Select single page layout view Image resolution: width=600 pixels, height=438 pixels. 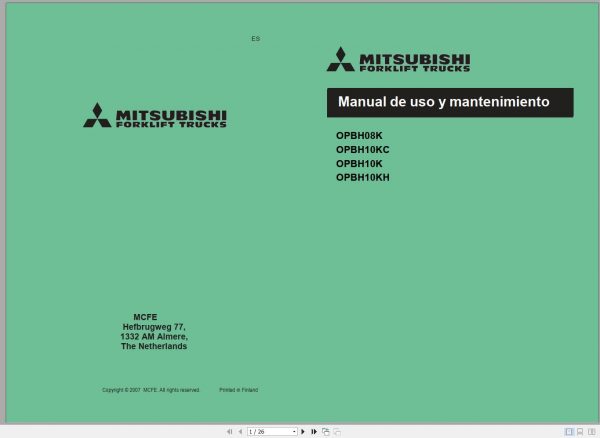pyautogui.click(x=569, y=431)
